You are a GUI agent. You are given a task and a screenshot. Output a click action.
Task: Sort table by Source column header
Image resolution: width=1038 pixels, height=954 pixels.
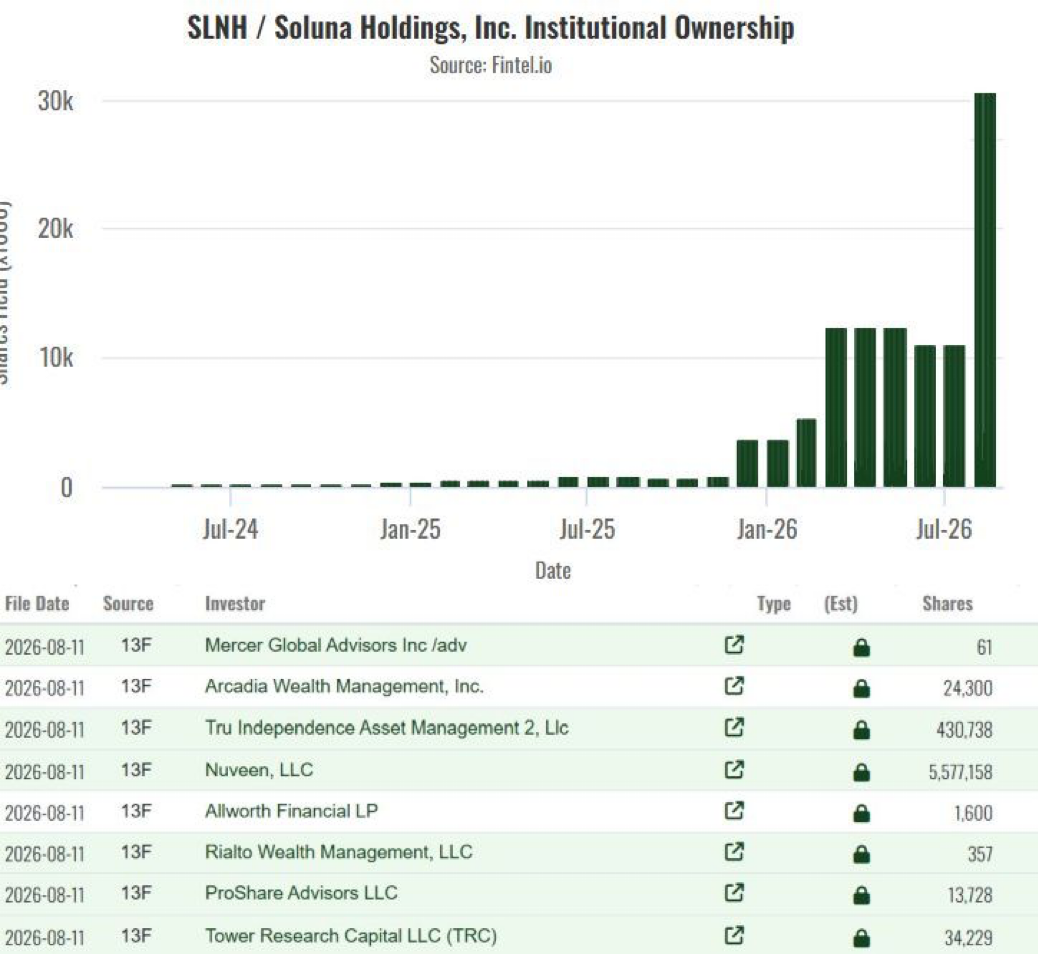(x=128, y=603)
